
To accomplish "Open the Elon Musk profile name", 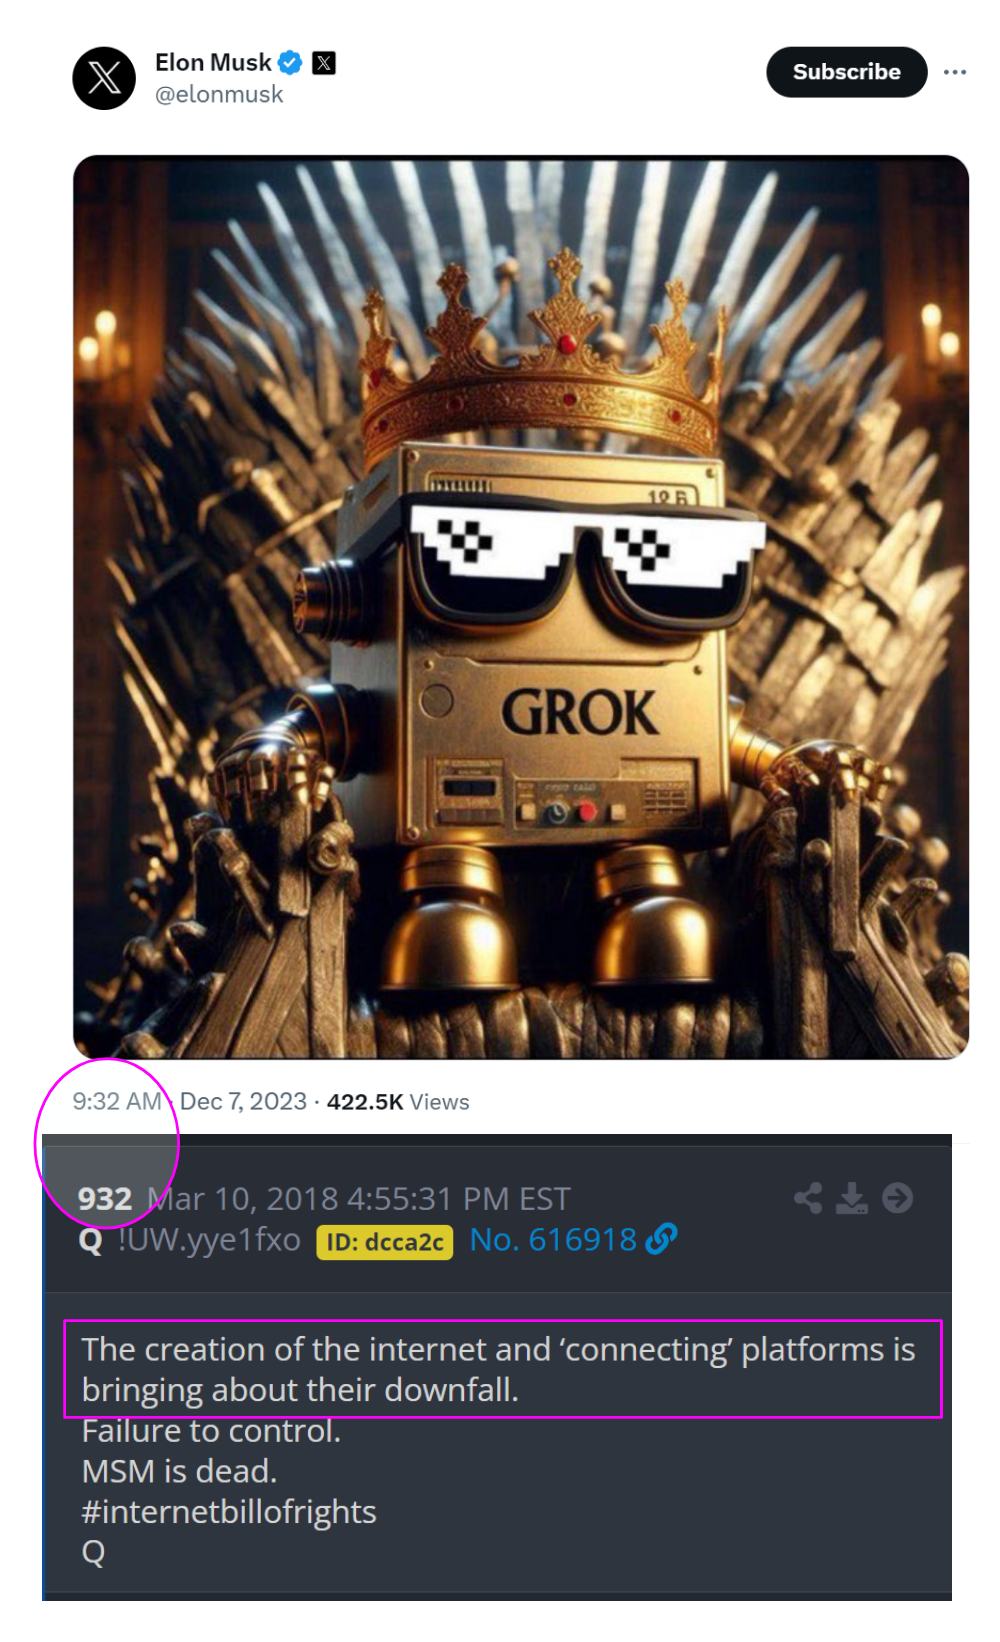I will point(213,63).
